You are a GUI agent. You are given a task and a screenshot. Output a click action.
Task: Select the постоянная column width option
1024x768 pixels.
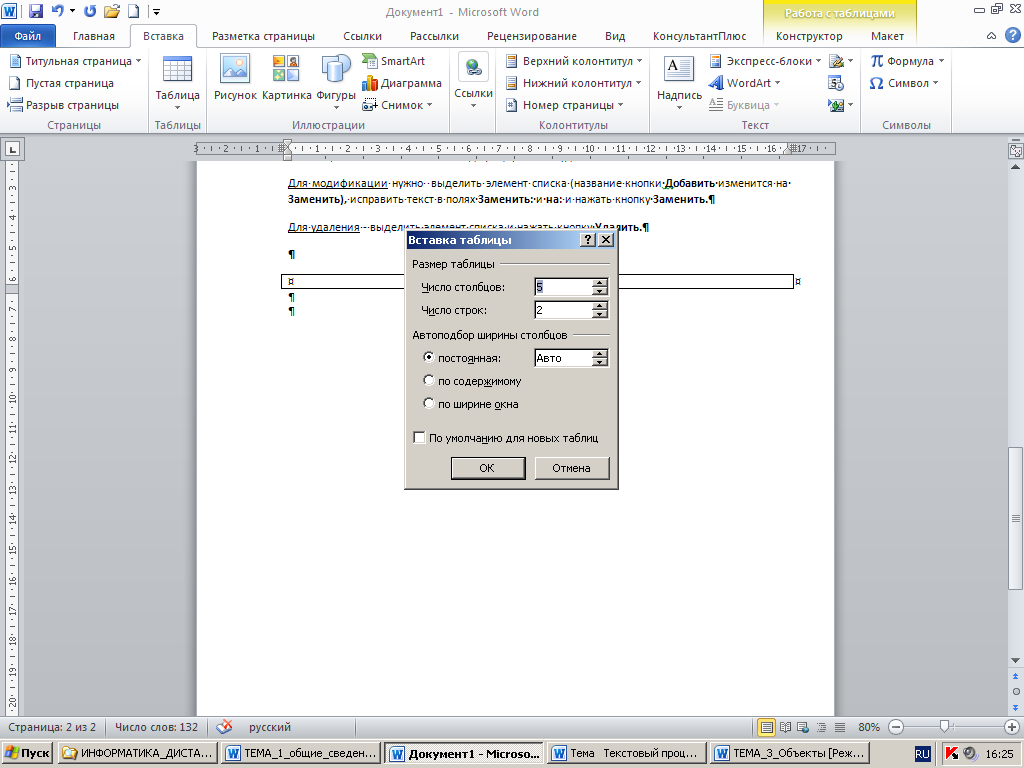click(x=462, y=358)
